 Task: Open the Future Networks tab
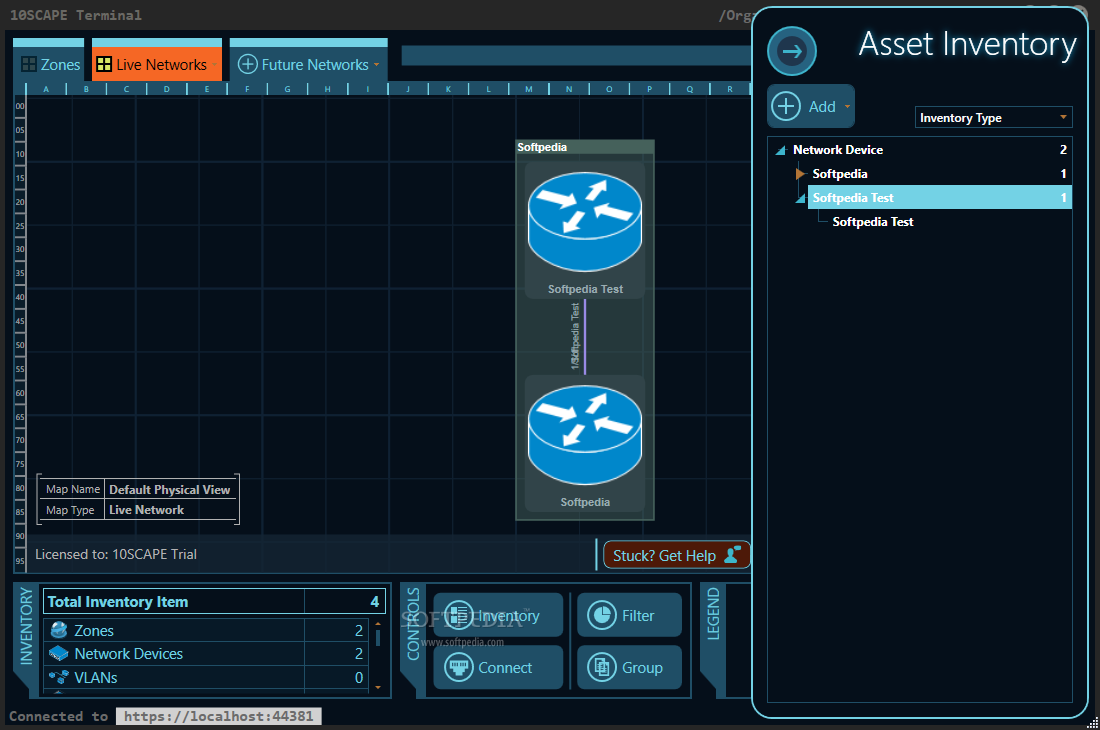(309, 64)
